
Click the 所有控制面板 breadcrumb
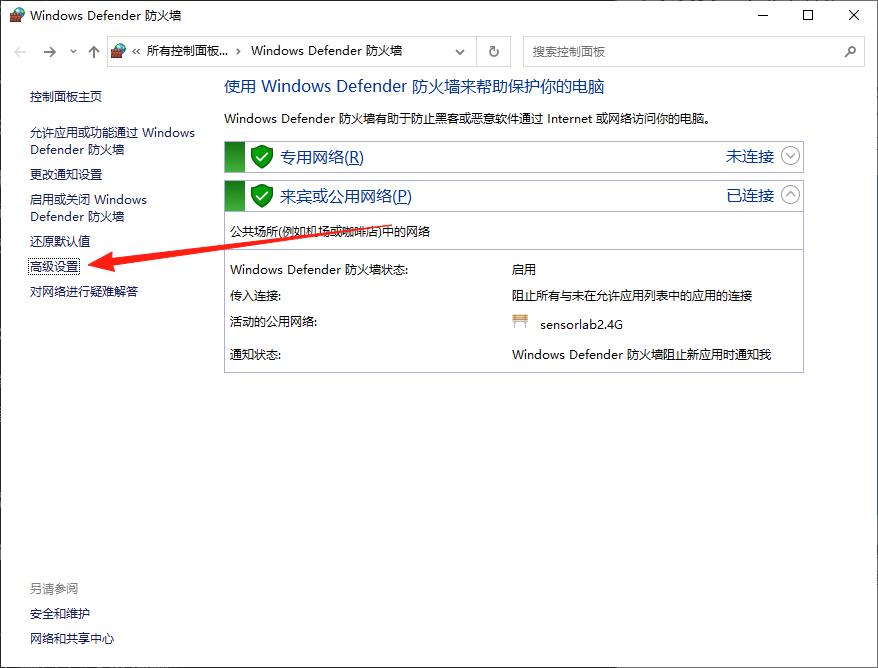(x=187, y=51)
